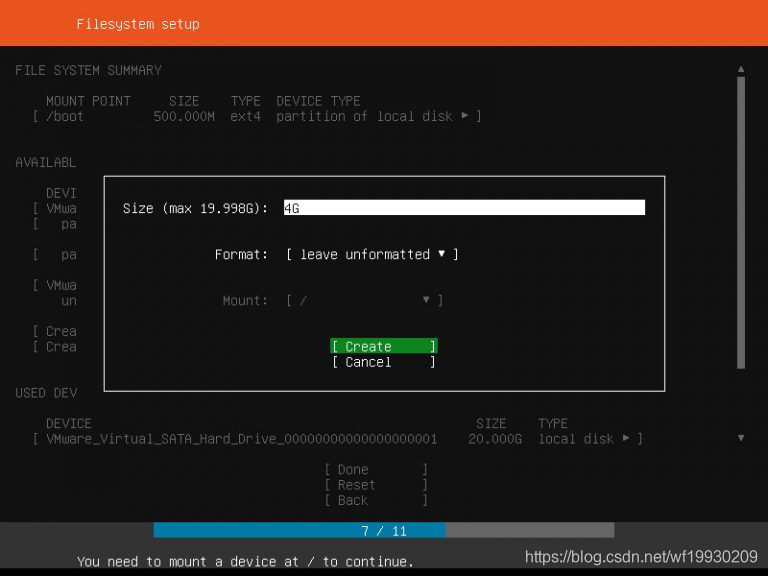Open the /boot partition row menu arrow
This screenshot has height=576, width=768.
point(464,116)
